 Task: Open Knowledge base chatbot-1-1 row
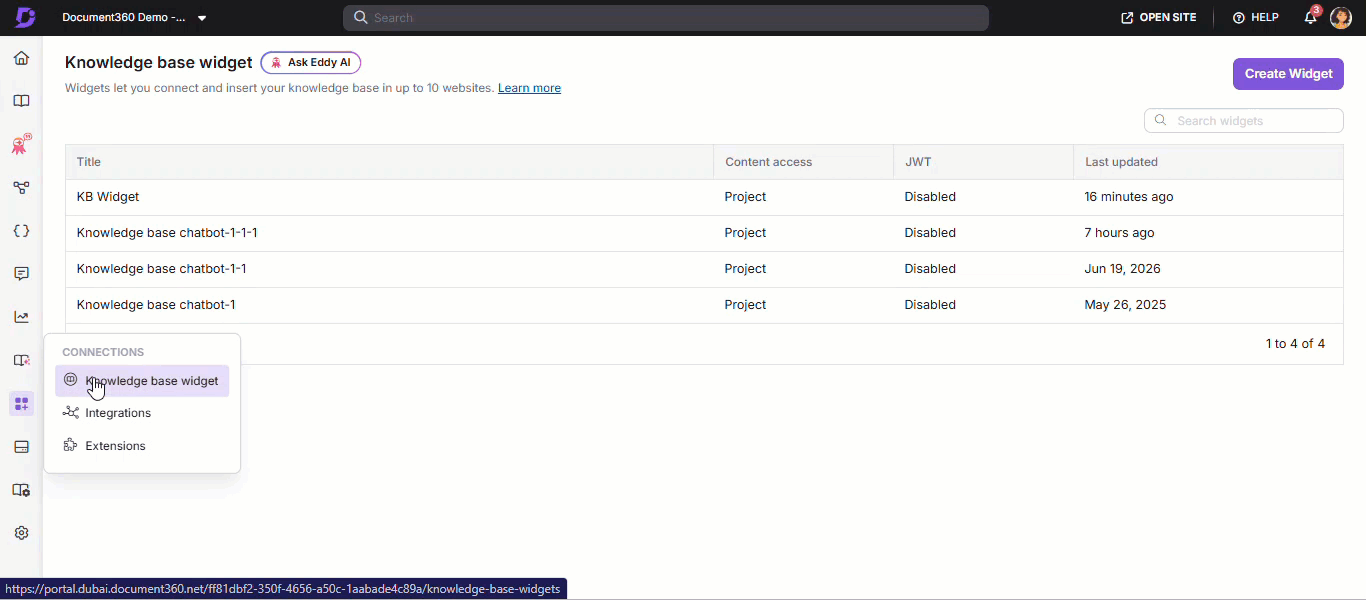pos(704,269)
